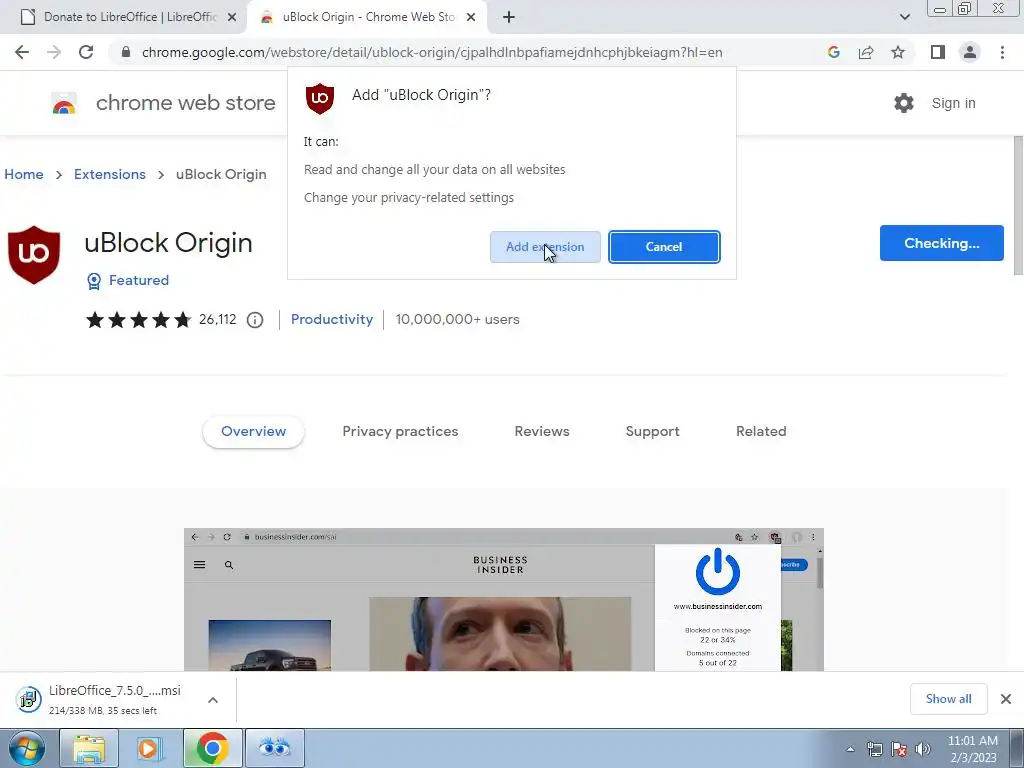1024x768 pixels.
Task: Click the address bar URL field
Action: (x=432, y=52)
